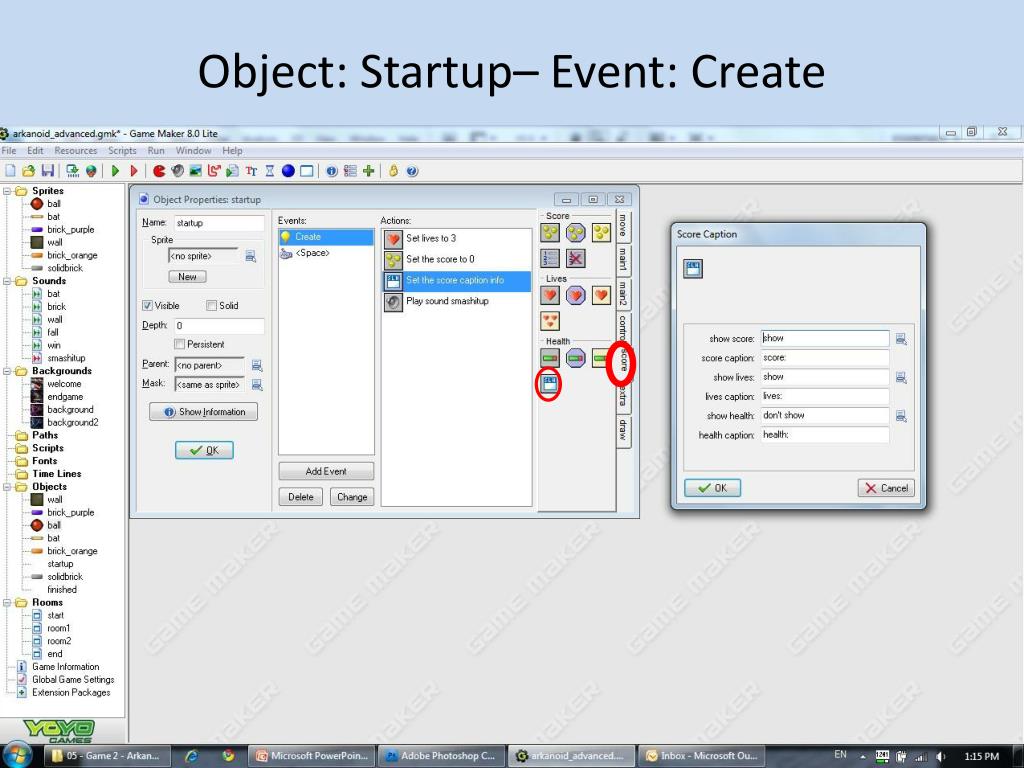Open the Parent selection menu icon
Image resolution: width=1024 pixels, height=768 pixels.
click(257, 366)
